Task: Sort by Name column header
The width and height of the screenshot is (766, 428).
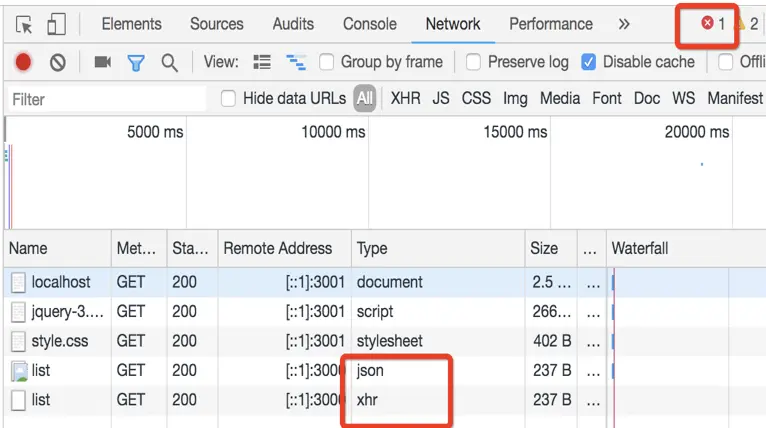Action: [x=58, y=248]
